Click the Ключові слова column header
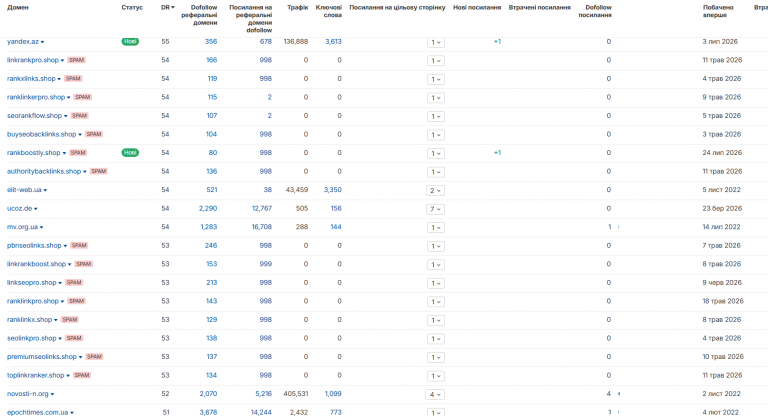Screen dimensions: 768x416 click(x=329, y=11)
